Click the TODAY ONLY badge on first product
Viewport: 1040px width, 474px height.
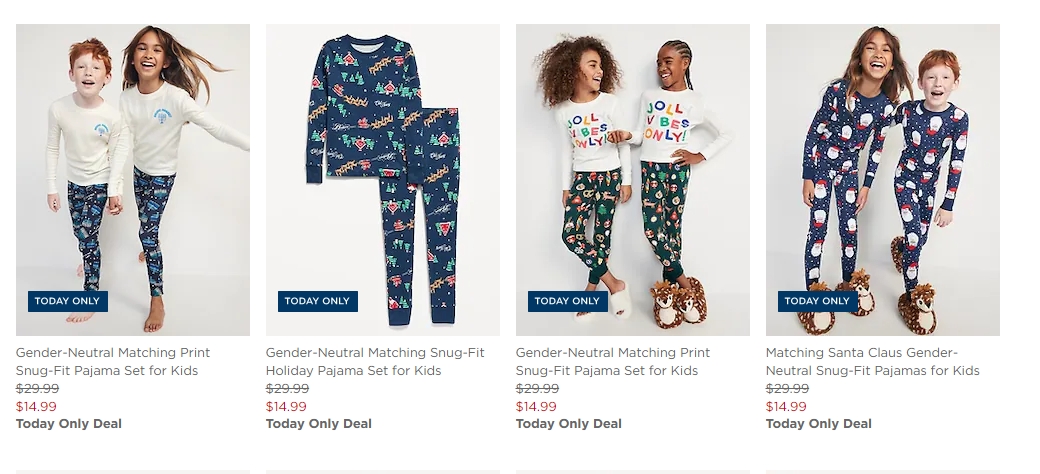coord(68,301)
